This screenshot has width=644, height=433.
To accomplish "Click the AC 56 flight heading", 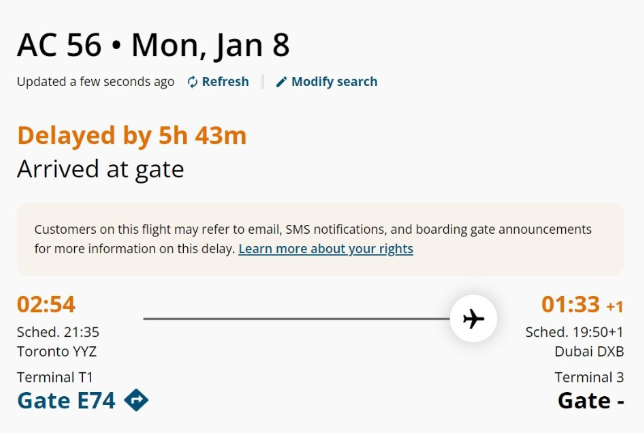I will 153,45.
